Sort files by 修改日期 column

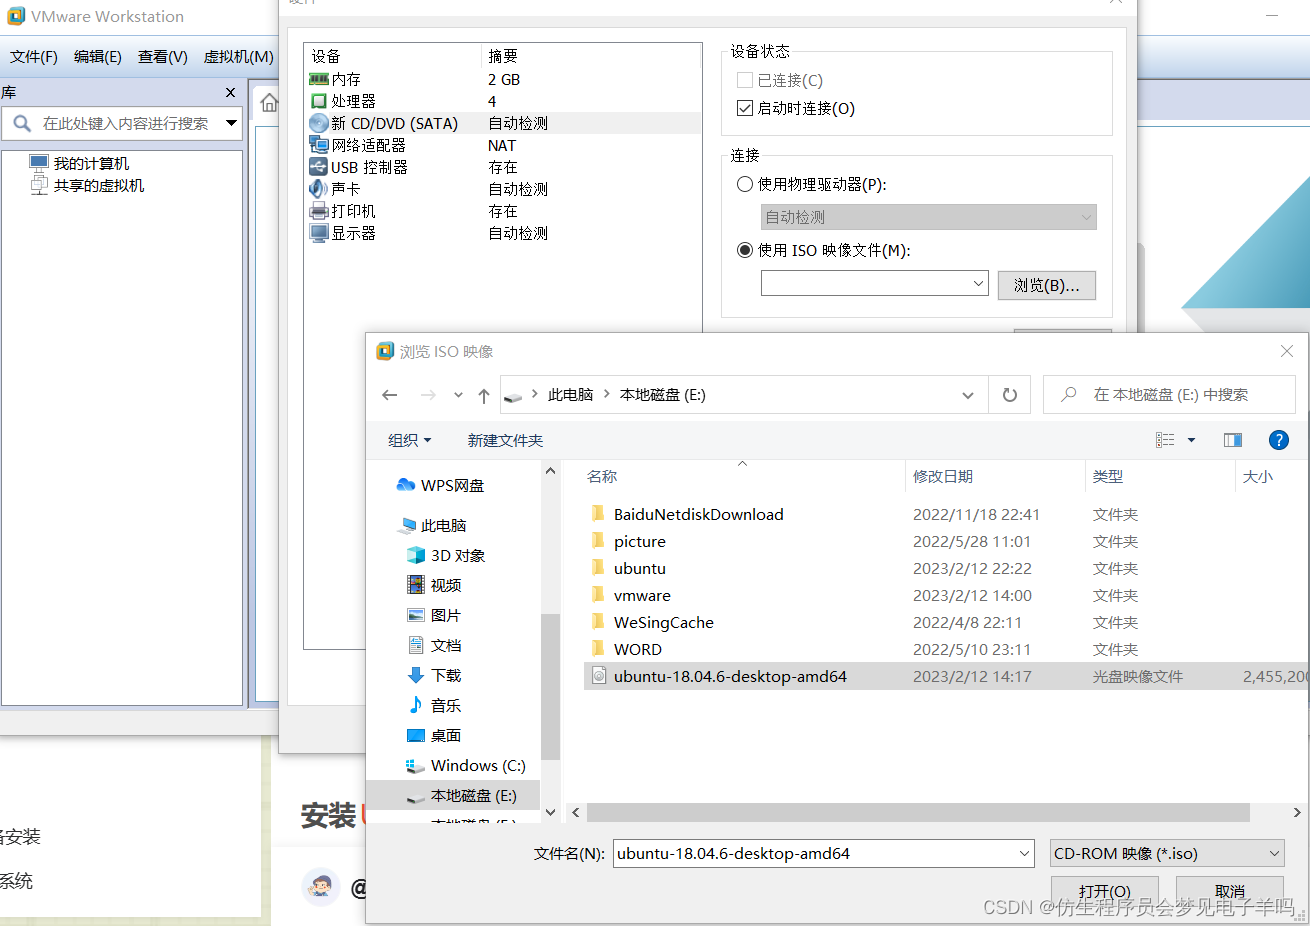[x=943, y=477]
